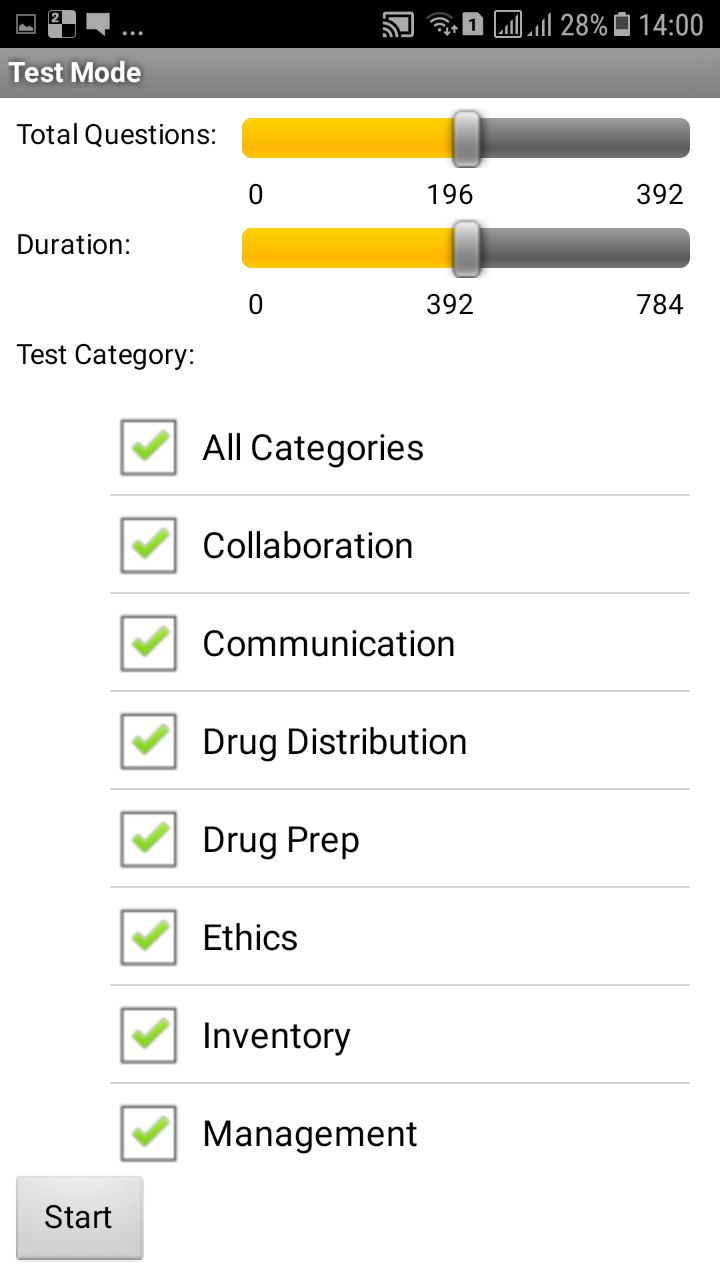
Task: Uncheck the All Categories checkbox
Action: [149, 447]
